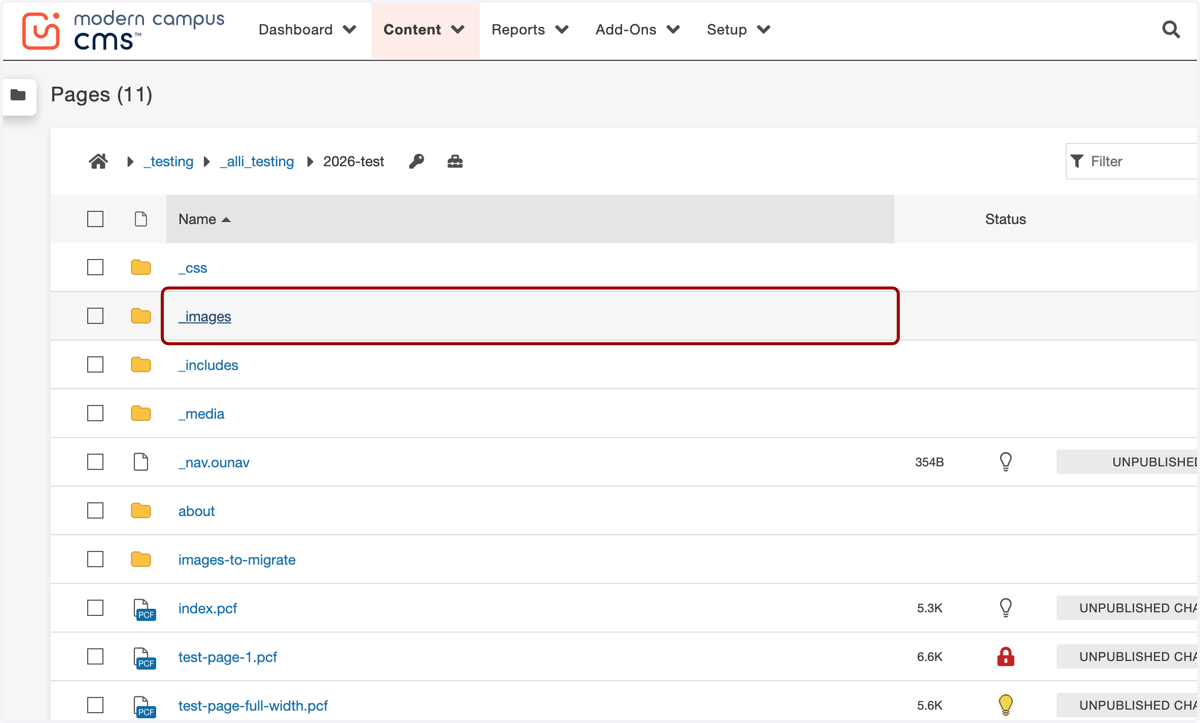
Task: Click test-page-full-width.pcf unpublished changes status
Action: click(1128, 705)
